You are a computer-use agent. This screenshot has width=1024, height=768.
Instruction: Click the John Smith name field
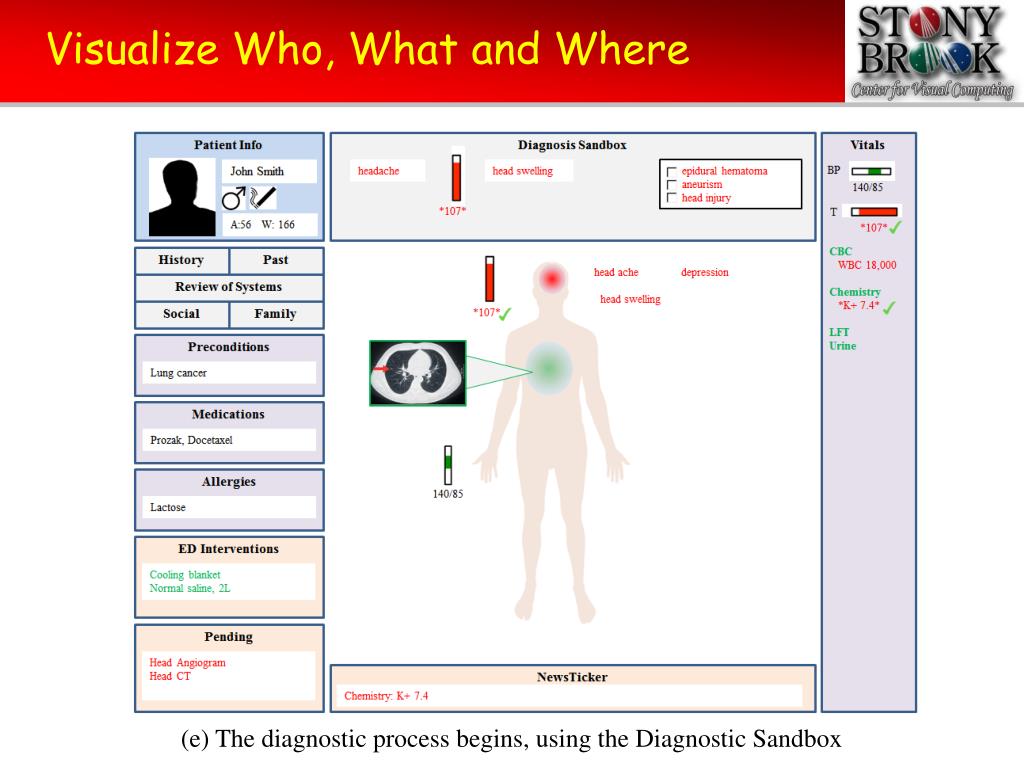click(269, 171)
